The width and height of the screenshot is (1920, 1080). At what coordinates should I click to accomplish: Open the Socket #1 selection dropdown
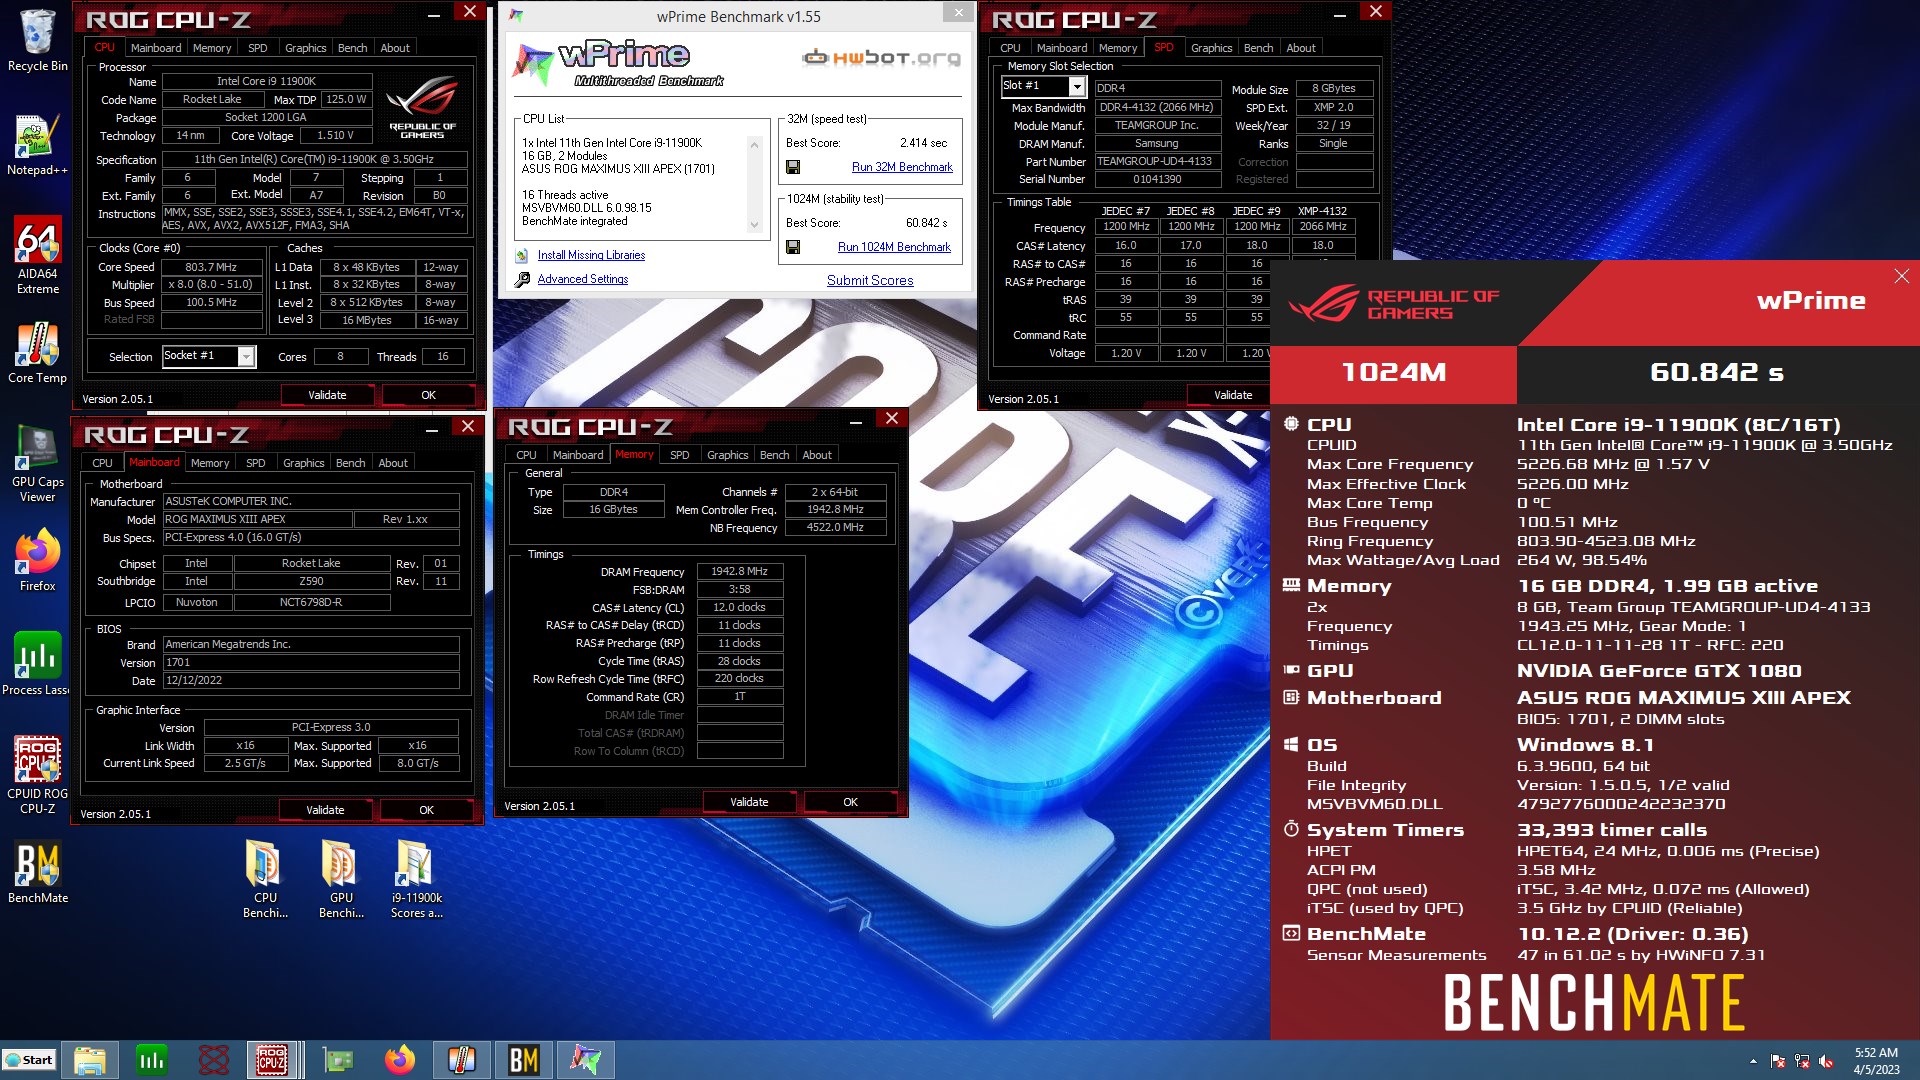click(x=246, y=357)
